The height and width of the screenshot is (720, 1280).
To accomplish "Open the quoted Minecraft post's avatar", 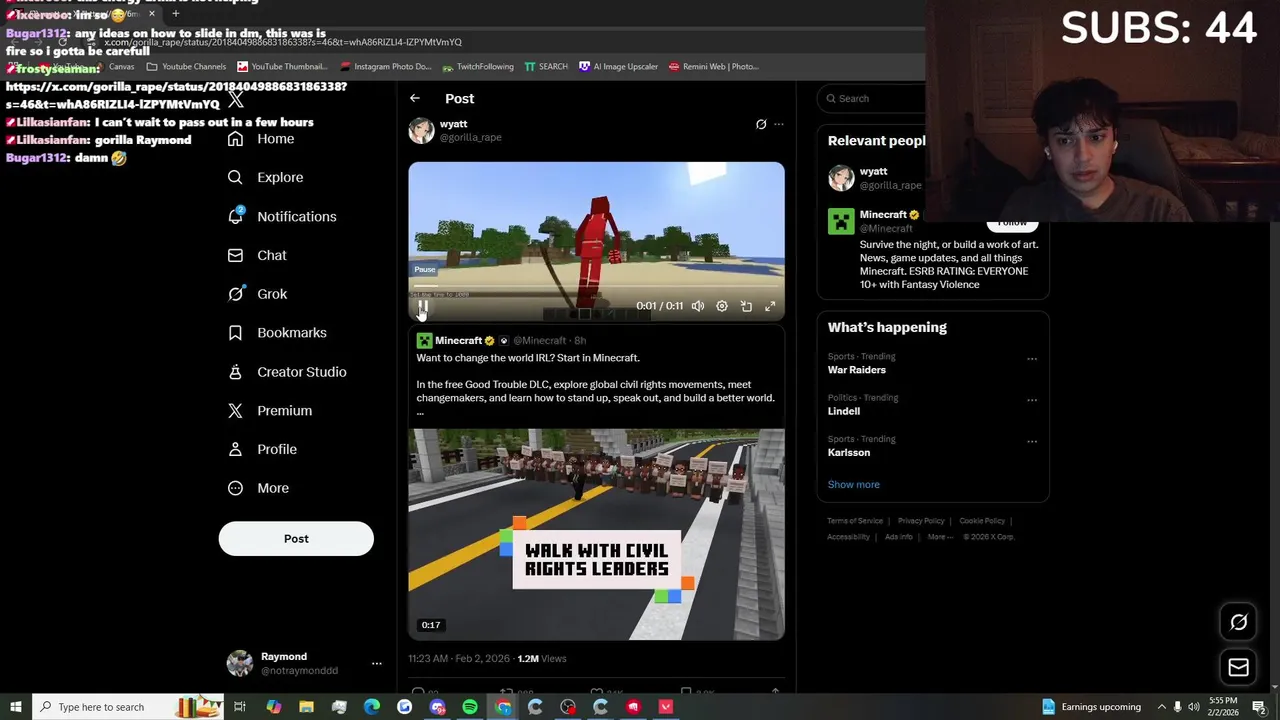I will 424,341.
